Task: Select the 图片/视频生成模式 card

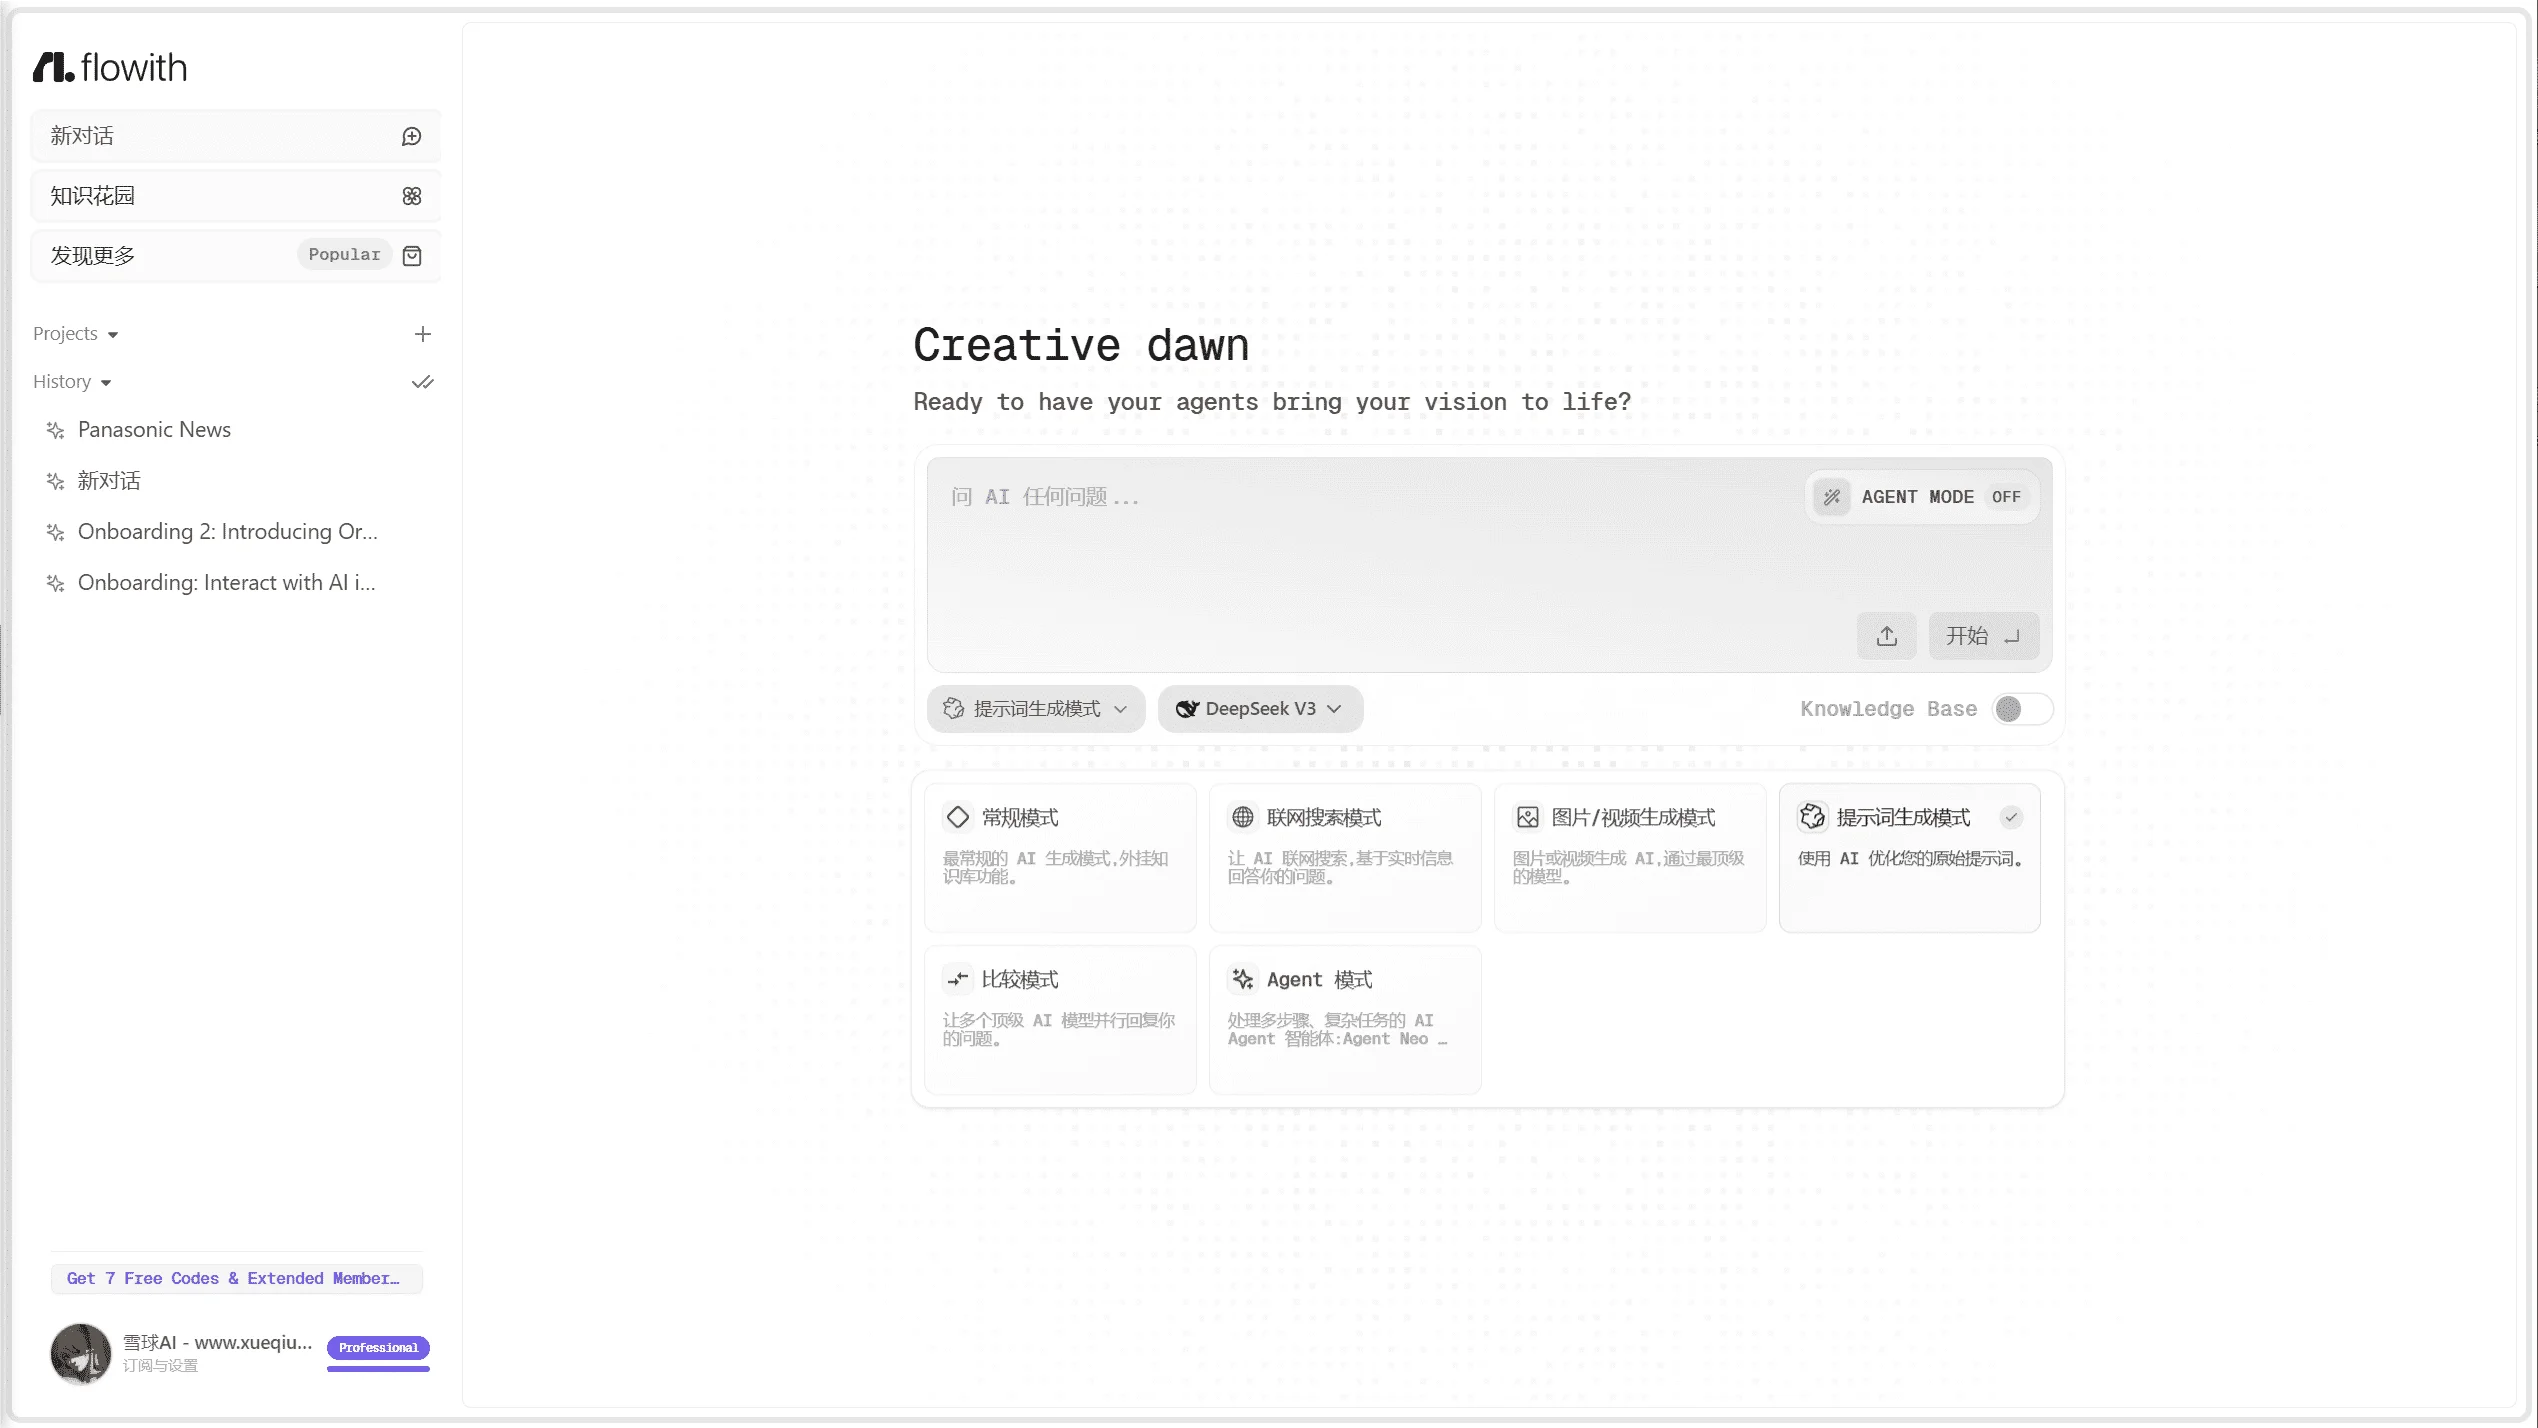Action: pos(1629,858)
